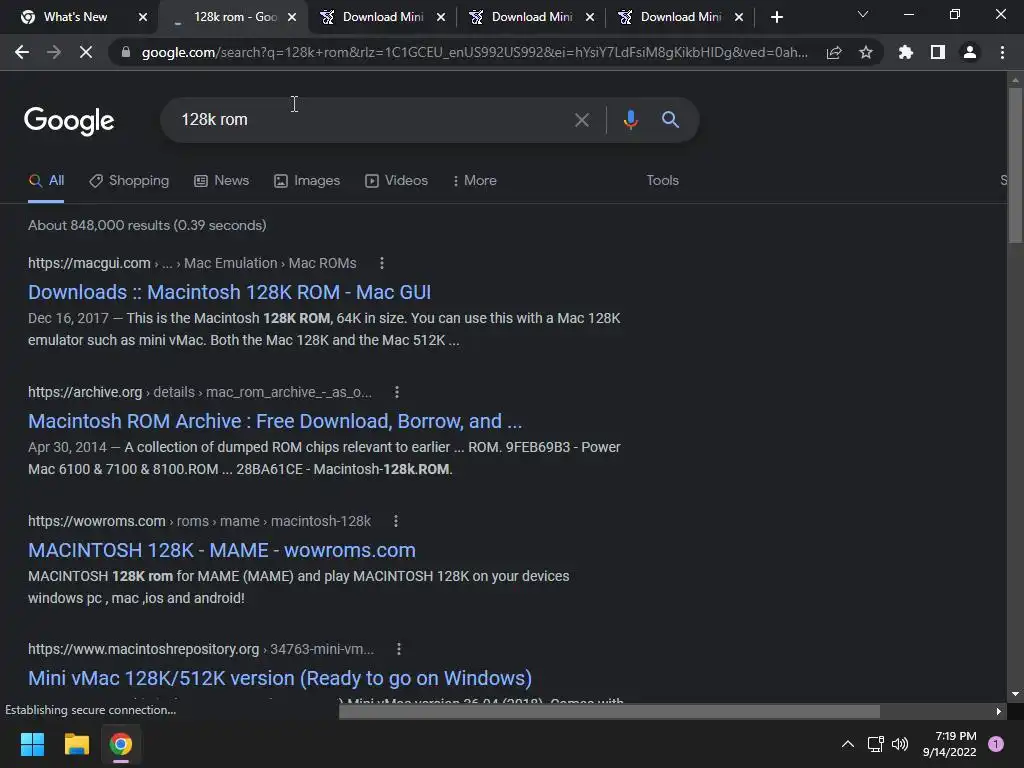
Task: Filter results by News
Action: [x=221, y=181]
